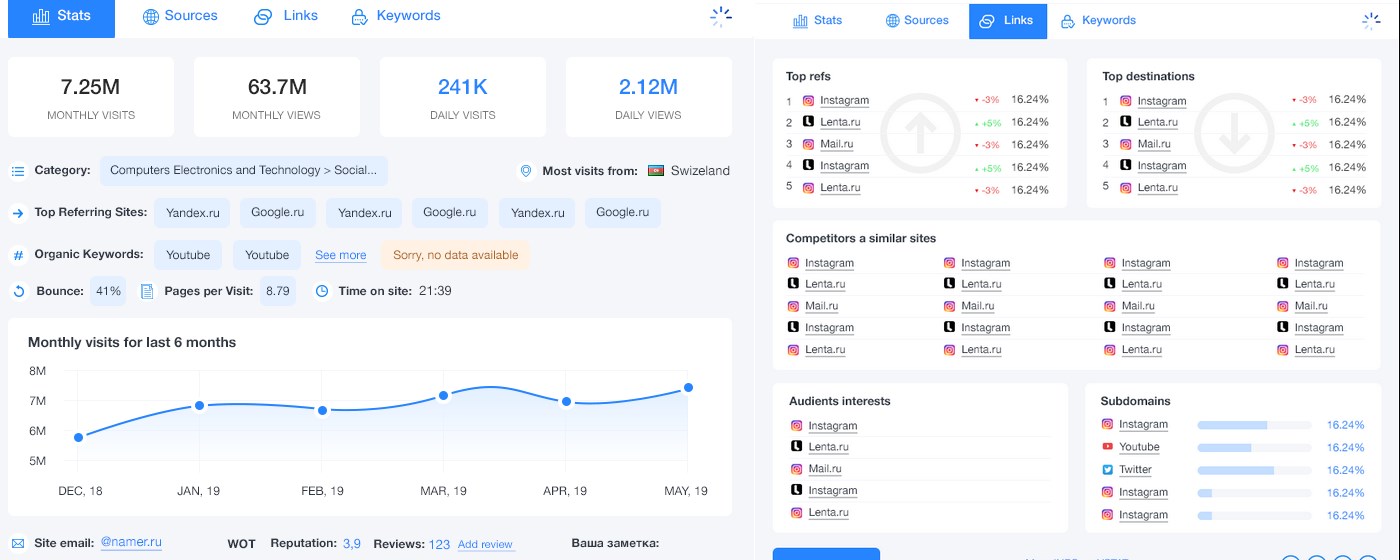Click Mail.ru icon in Top refs row 3
Image resolution: width=1400 pixels, height=560 pixels.
(809, 144)
